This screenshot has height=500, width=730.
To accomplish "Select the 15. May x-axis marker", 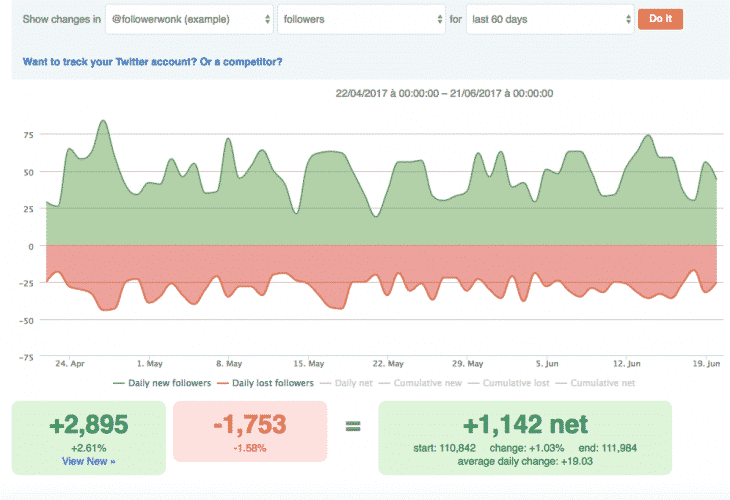I will click(308, 364).
